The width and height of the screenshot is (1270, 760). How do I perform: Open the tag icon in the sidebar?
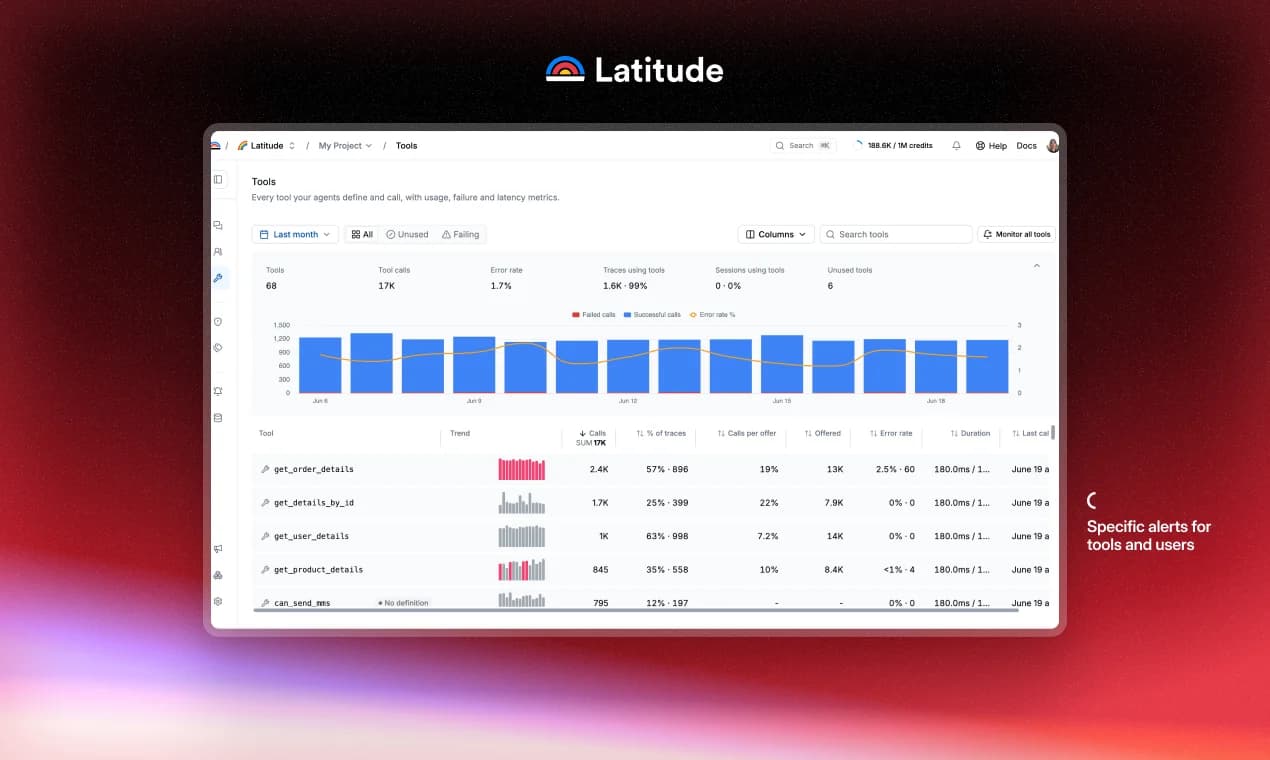(218, 348)
